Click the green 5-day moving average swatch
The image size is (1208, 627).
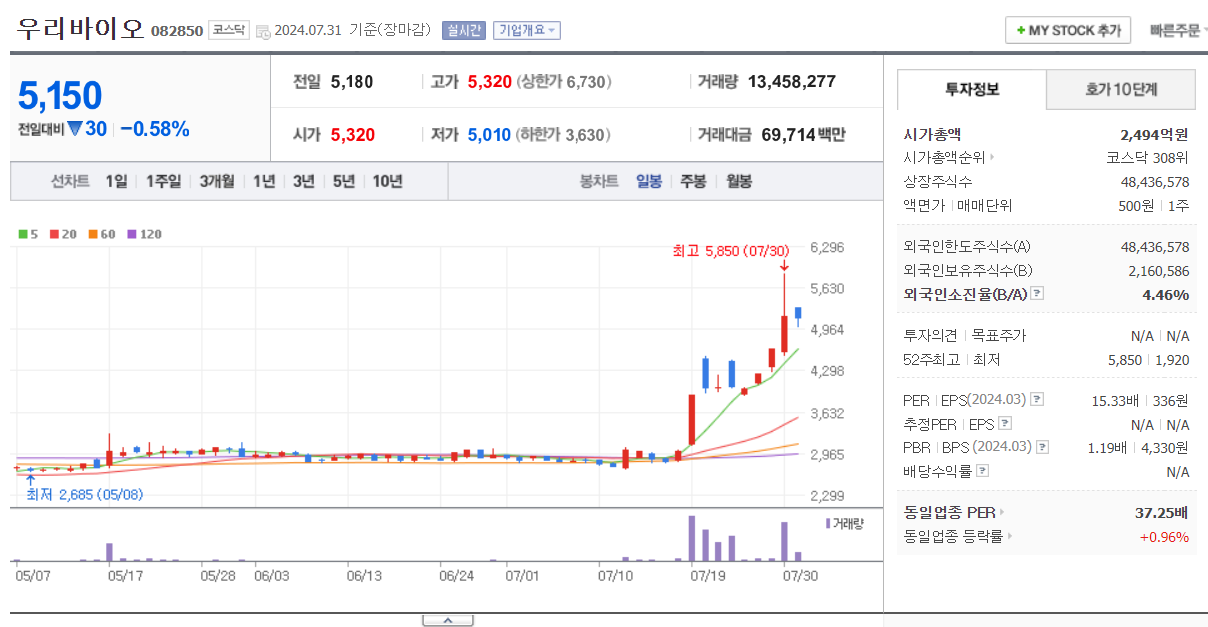pos(22,235)
